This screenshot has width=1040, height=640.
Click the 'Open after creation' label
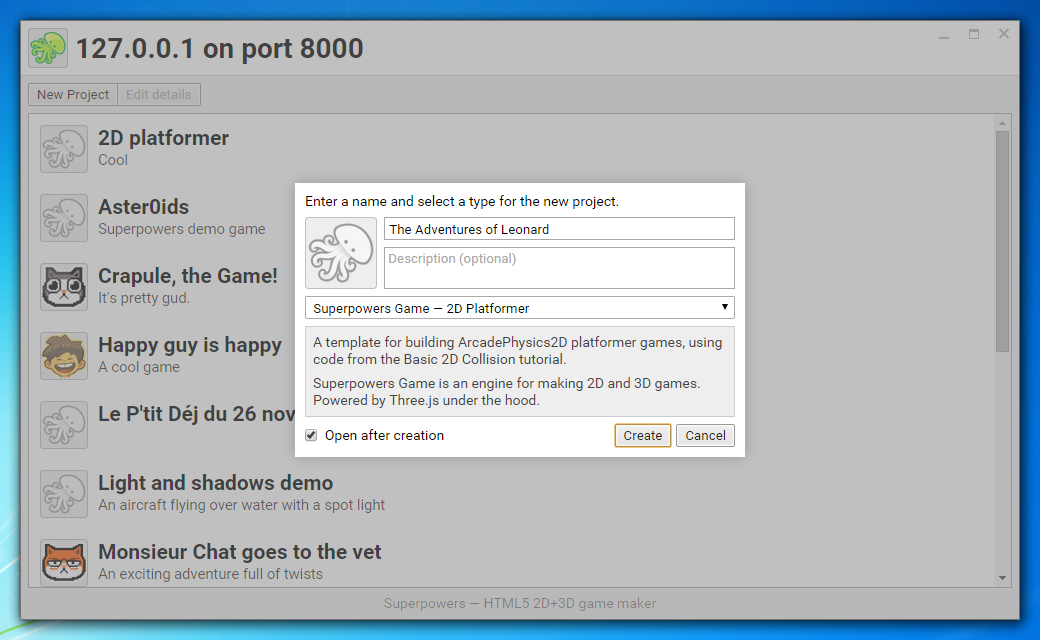coord(384,435)
